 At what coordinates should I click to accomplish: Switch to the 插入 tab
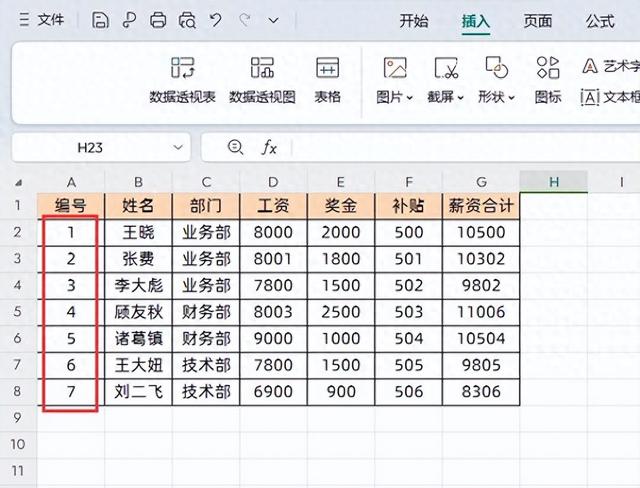(x=476, y=21)
